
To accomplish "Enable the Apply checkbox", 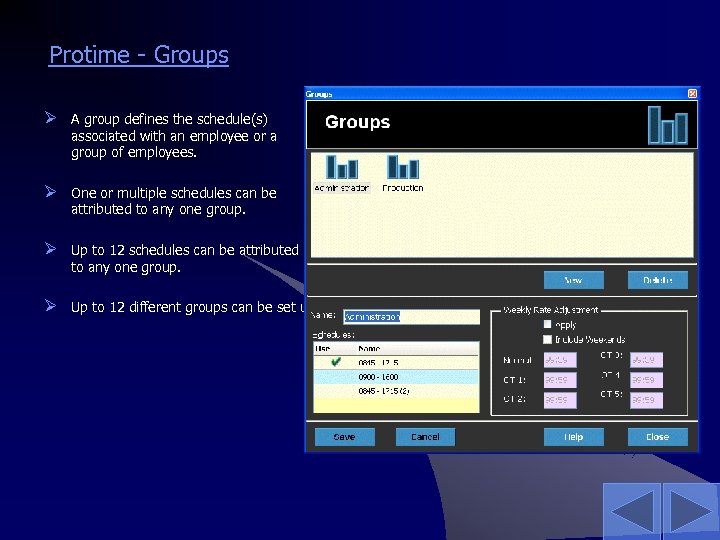I will [547, 324].
